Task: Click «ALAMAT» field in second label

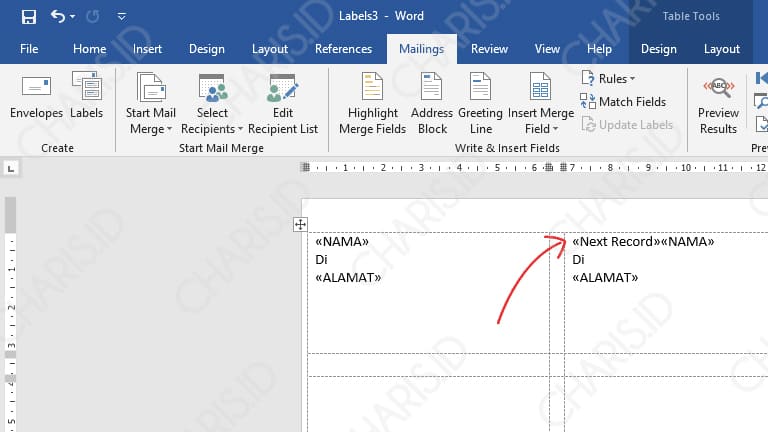Action: tap(605, 278)
